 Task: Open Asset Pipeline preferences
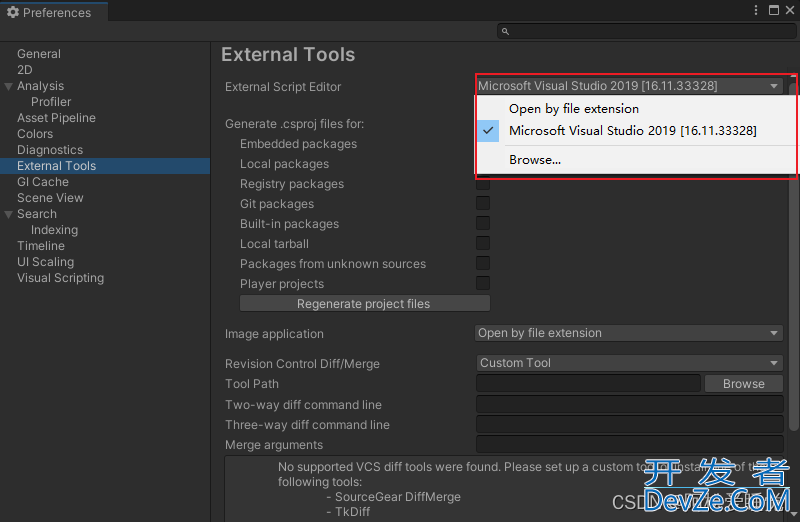point(56,117)
